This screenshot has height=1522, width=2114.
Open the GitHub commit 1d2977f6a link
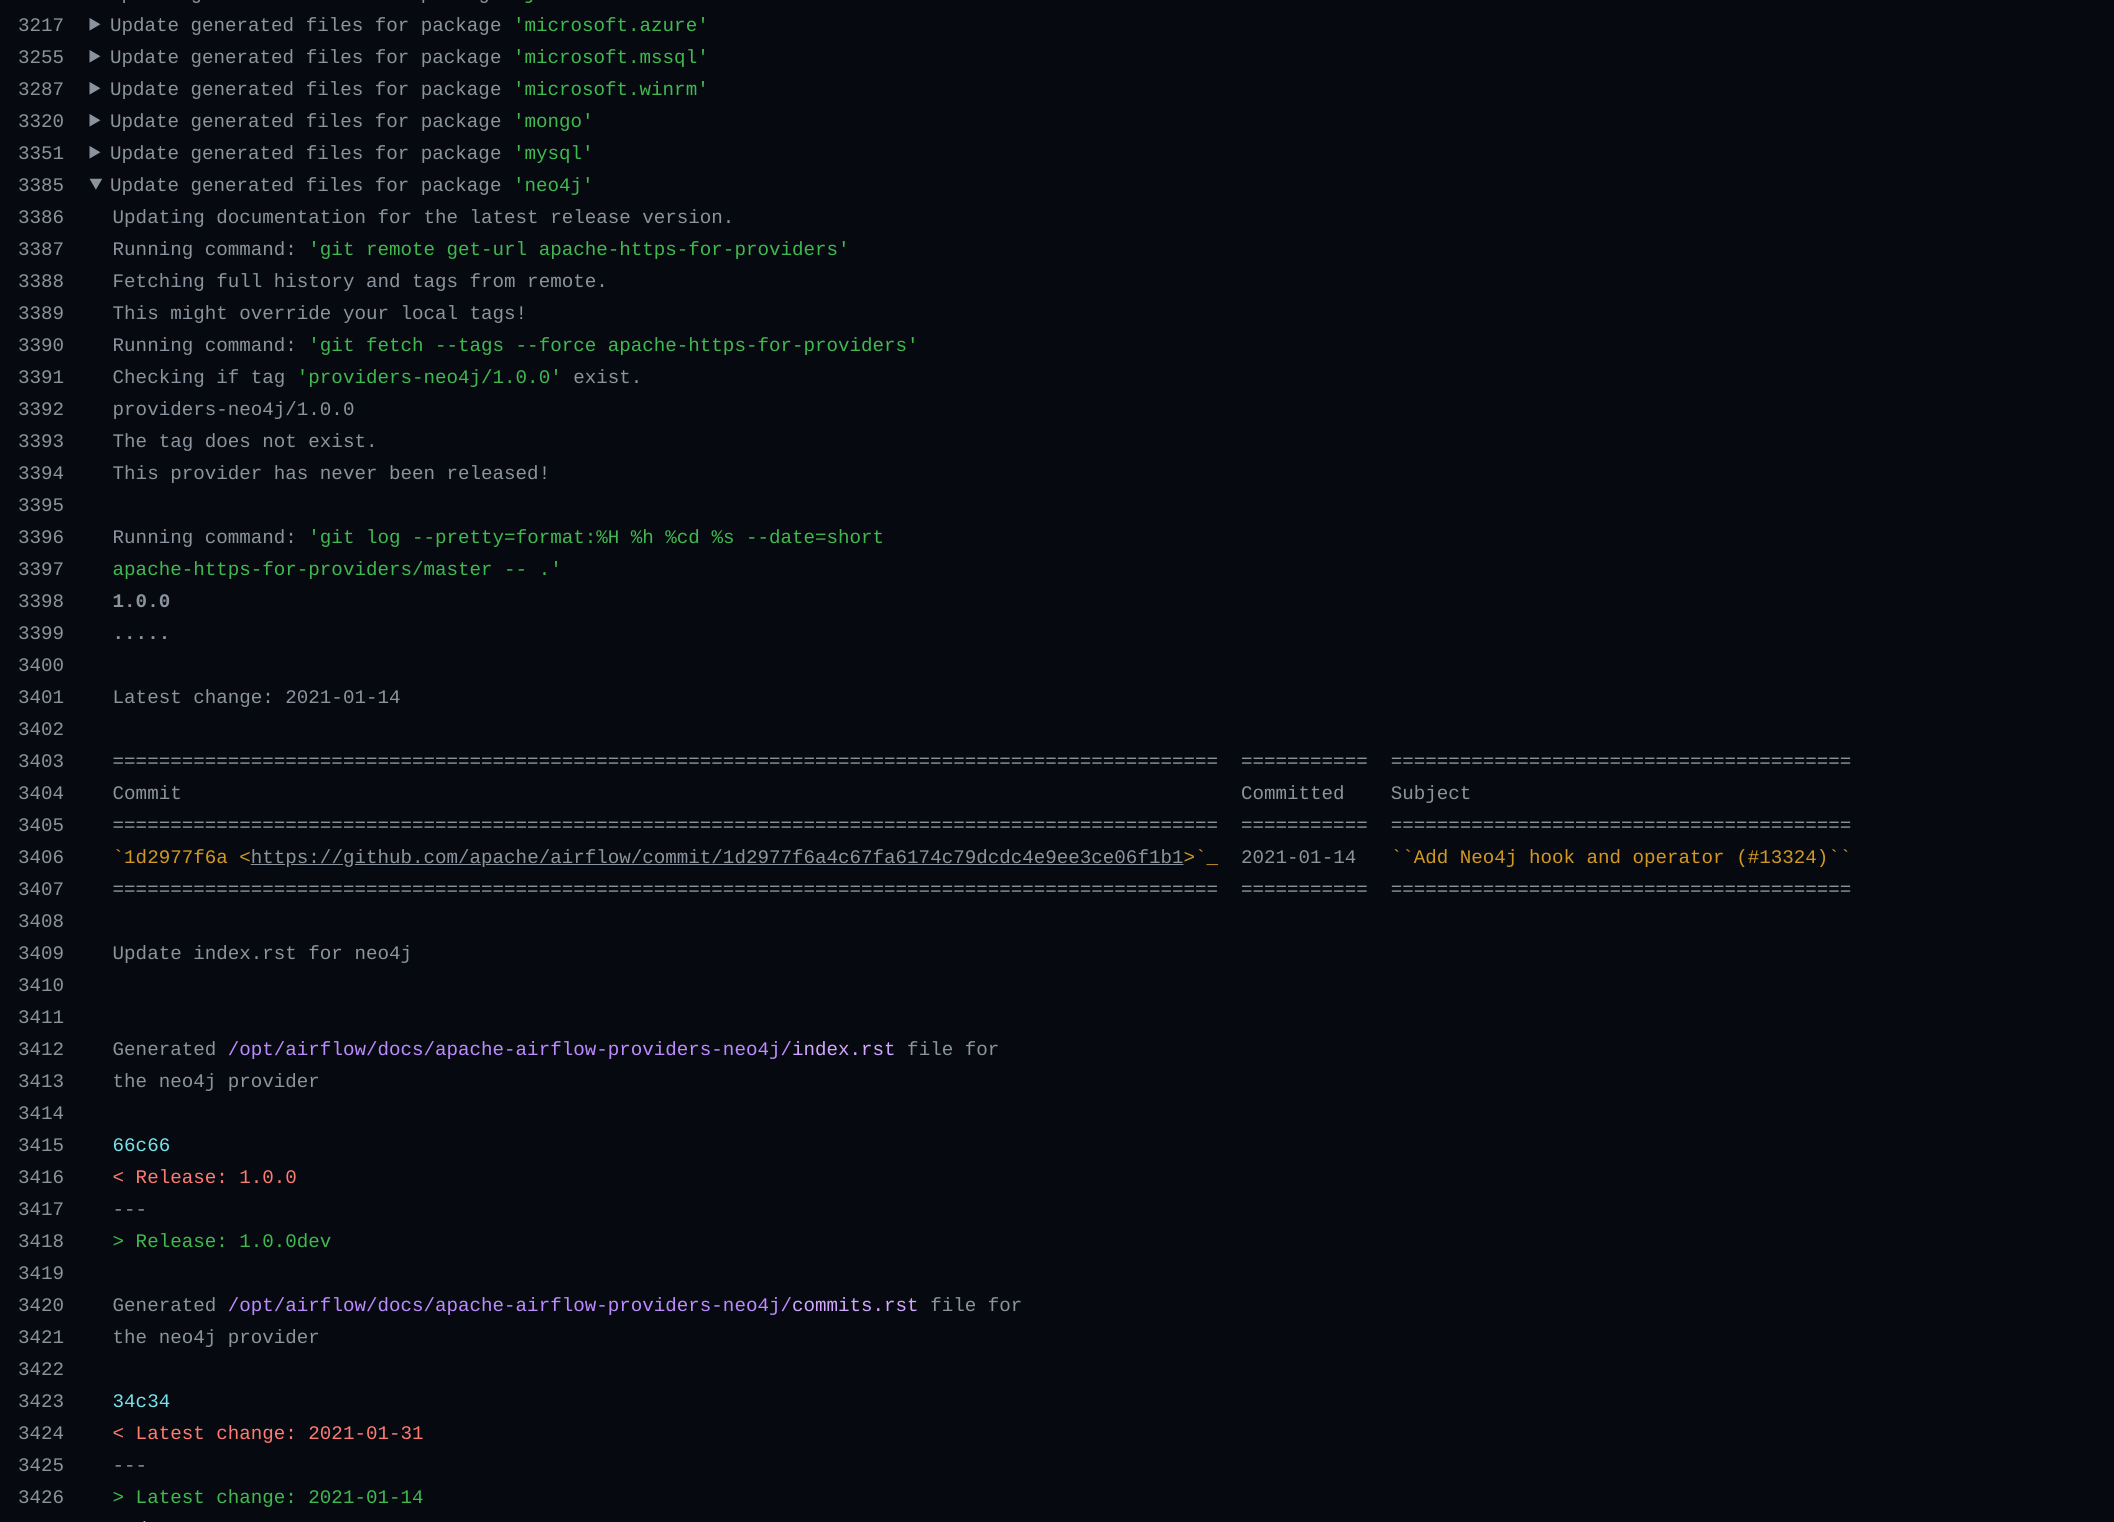point(716,857)
